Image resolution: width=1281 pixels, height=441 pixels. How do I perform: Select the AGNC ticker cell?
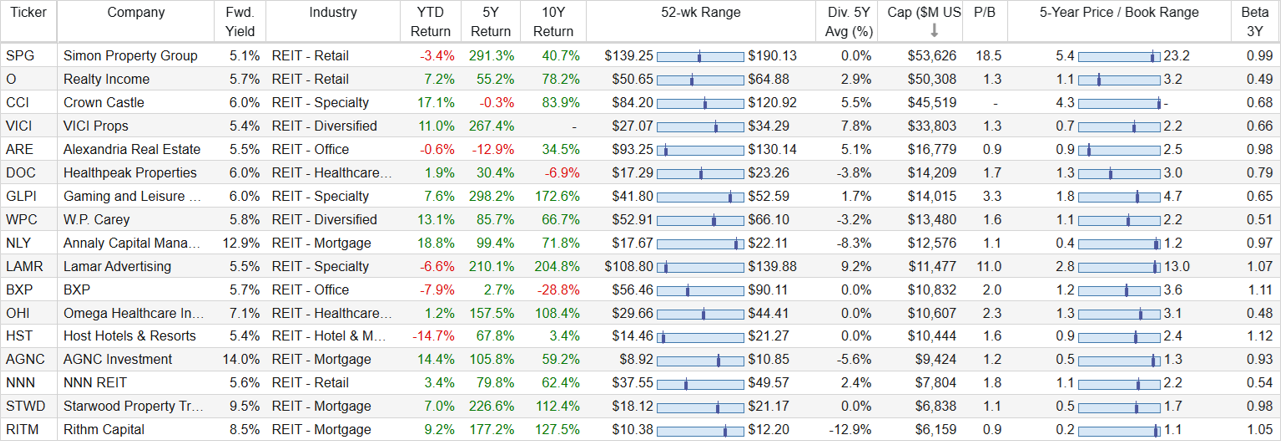tap(29, 359)
